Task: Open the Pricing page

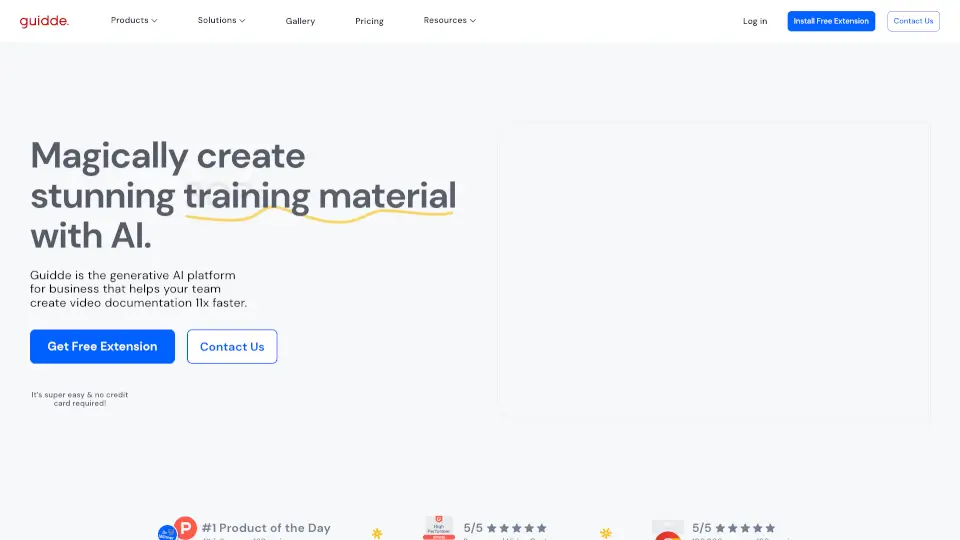Action: coord(369,21)
